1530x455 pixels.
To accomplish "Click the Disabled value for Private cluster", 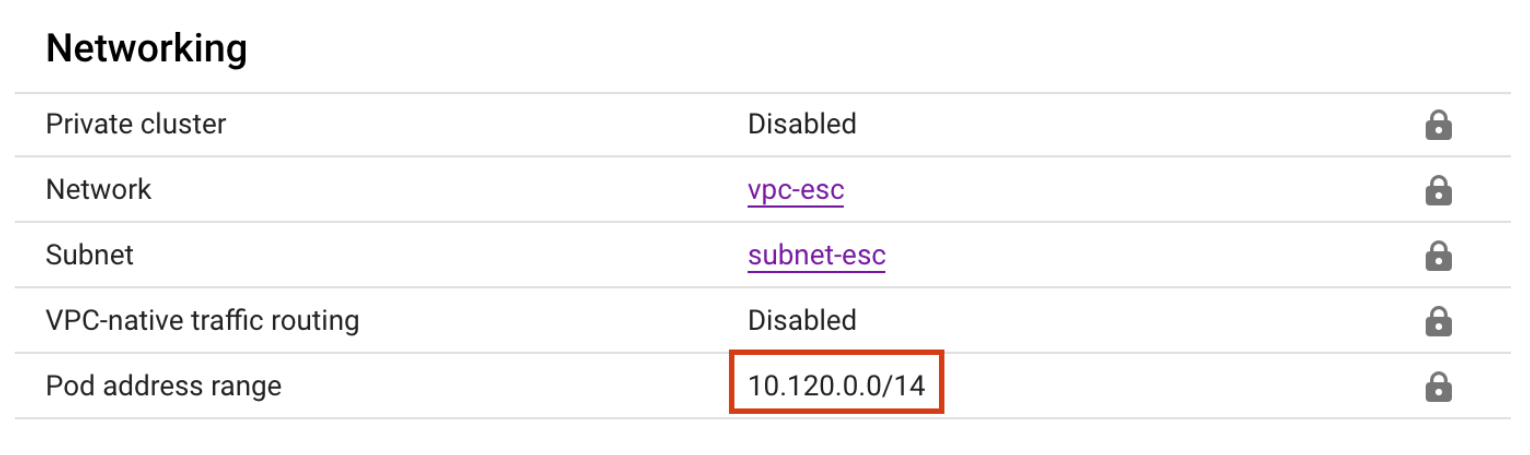I will click(x=802, y=124).
